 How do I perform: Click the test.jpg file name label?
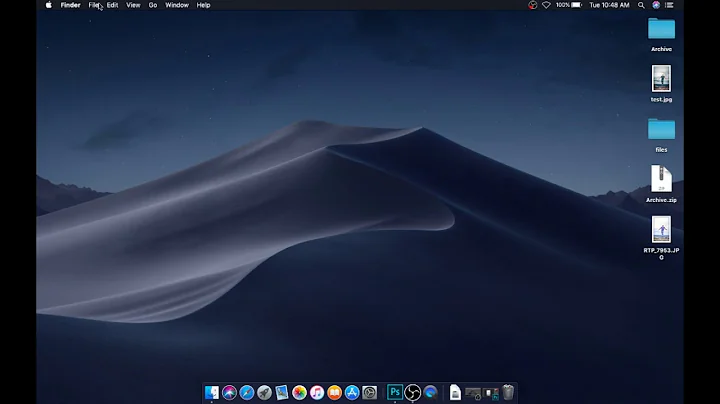coord(661,100)
